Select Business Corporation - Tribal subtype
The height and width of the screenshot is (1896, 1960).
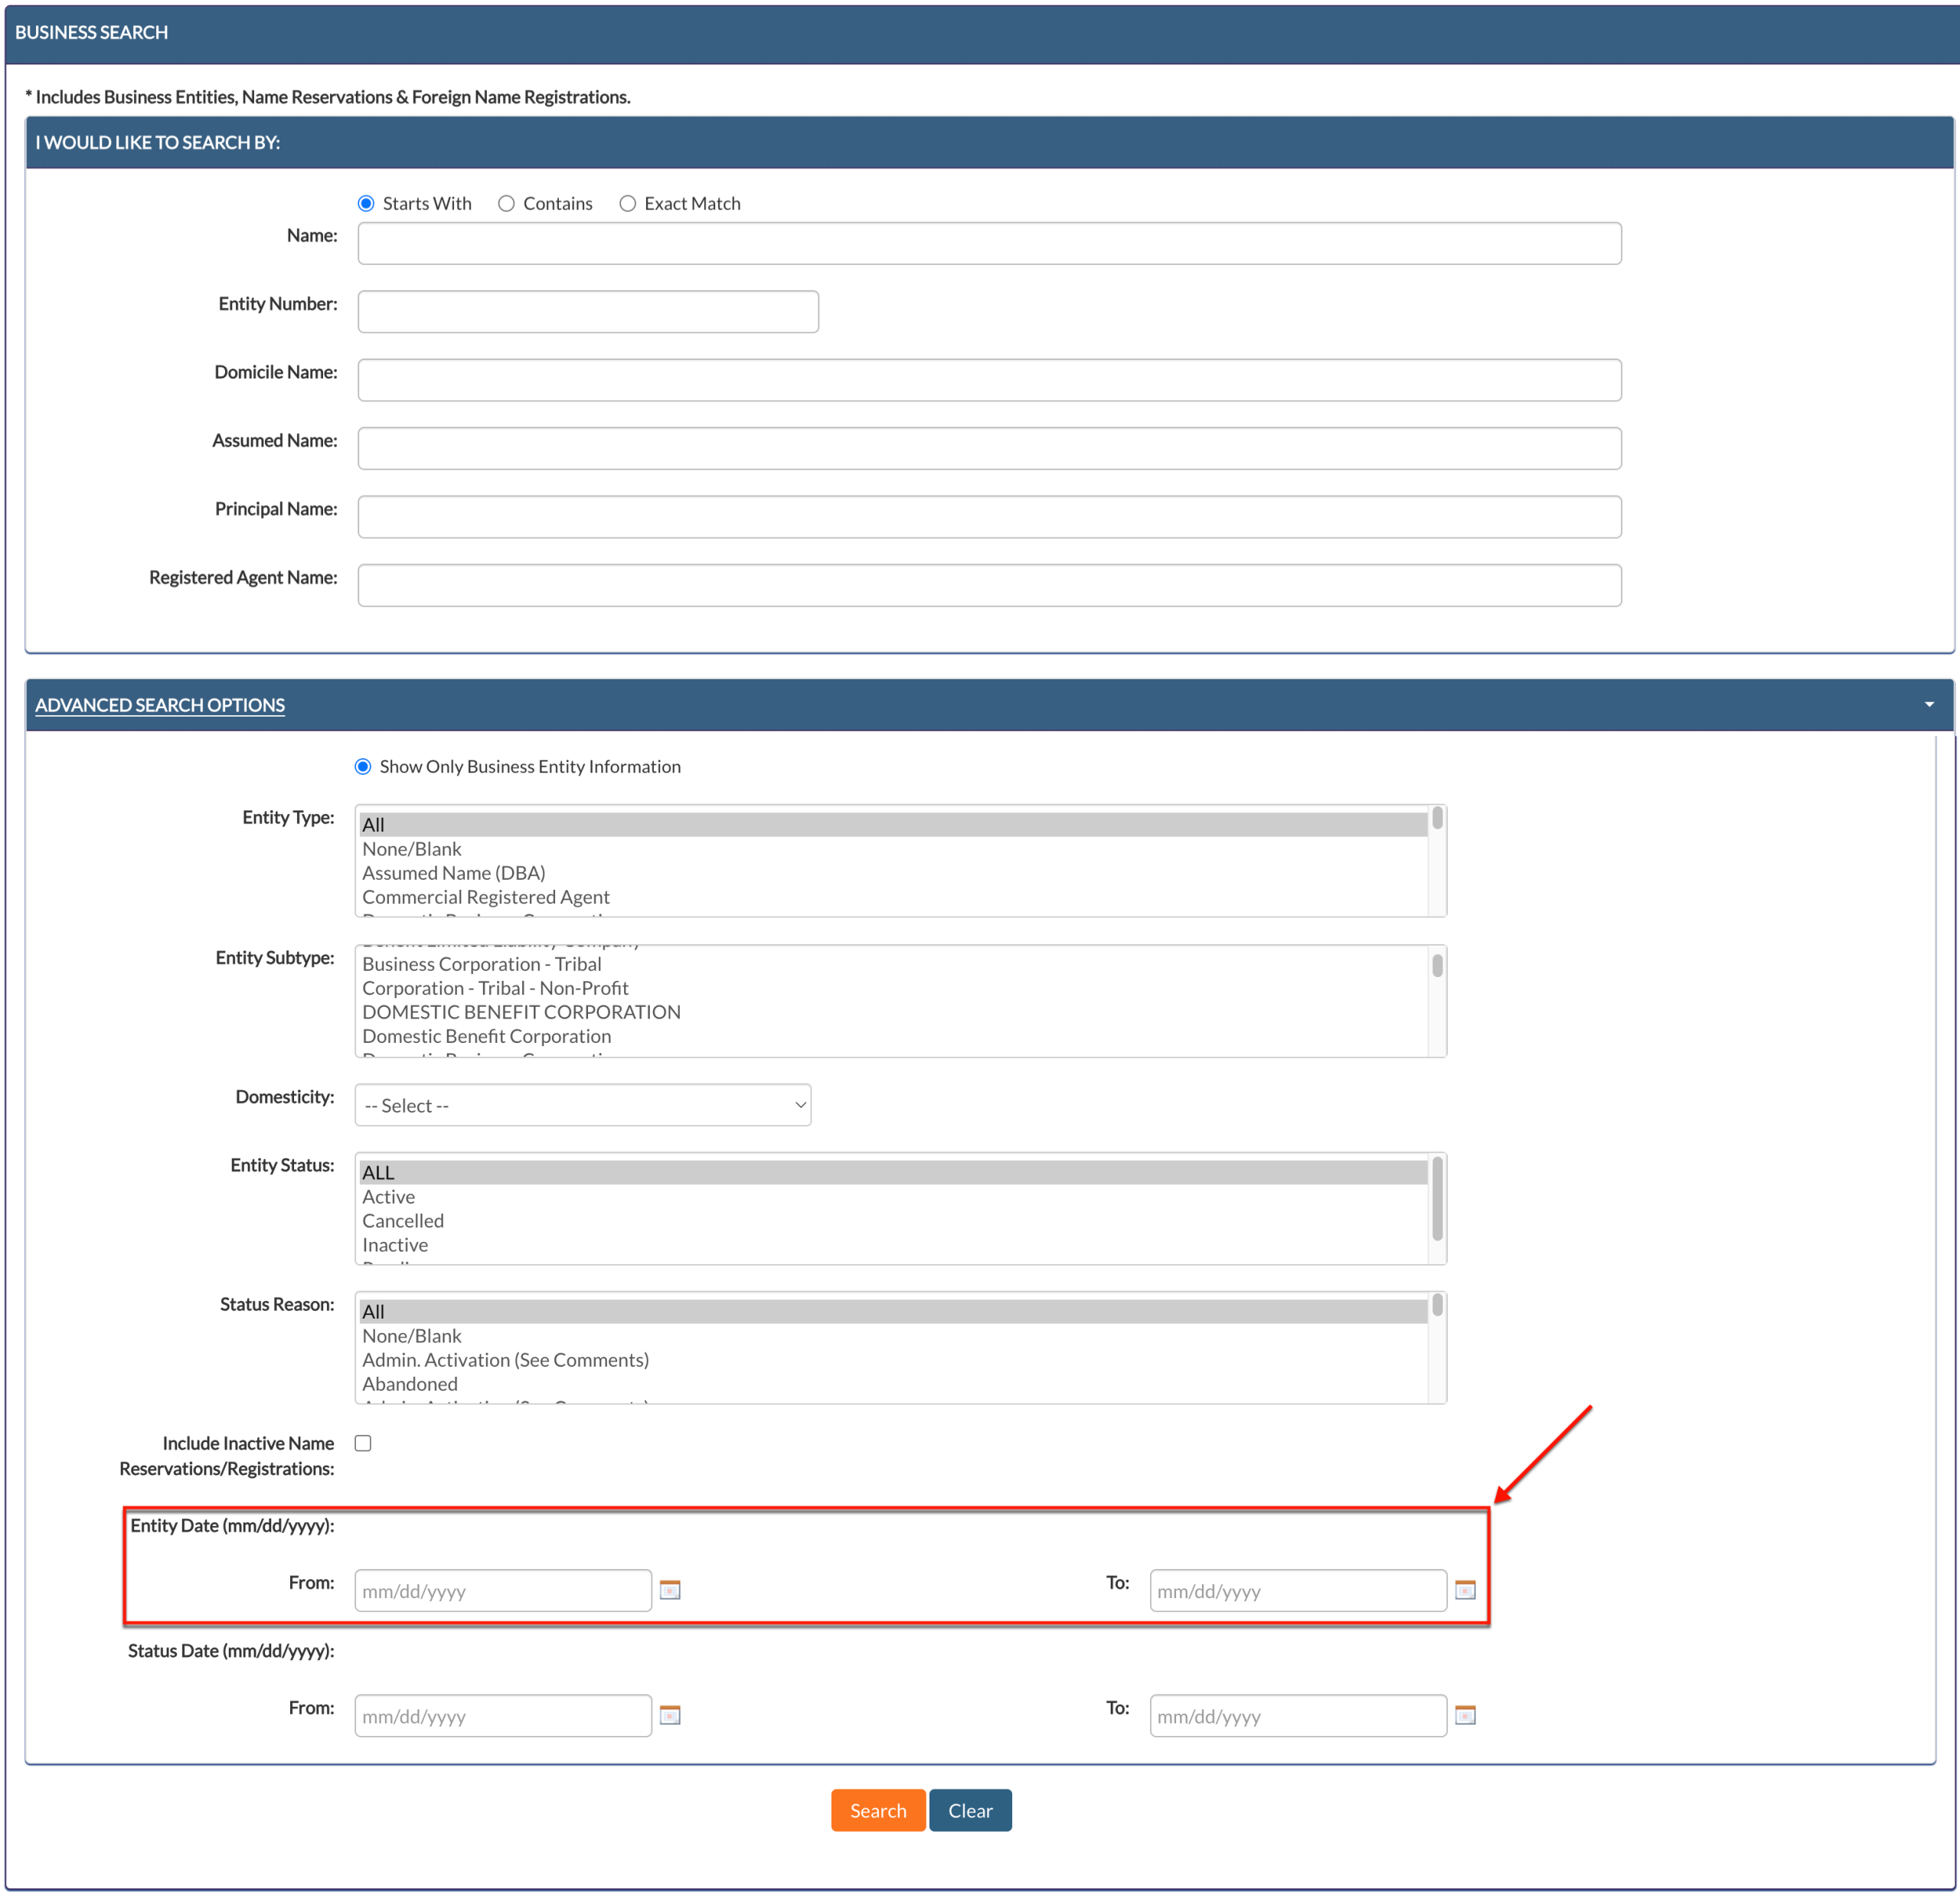(893, 964)
